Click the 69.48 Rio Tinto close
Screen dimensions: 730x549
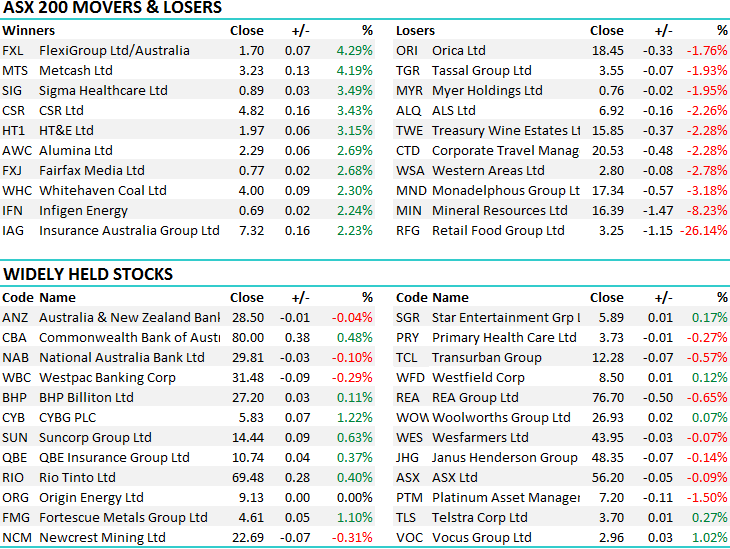point(248,478)
